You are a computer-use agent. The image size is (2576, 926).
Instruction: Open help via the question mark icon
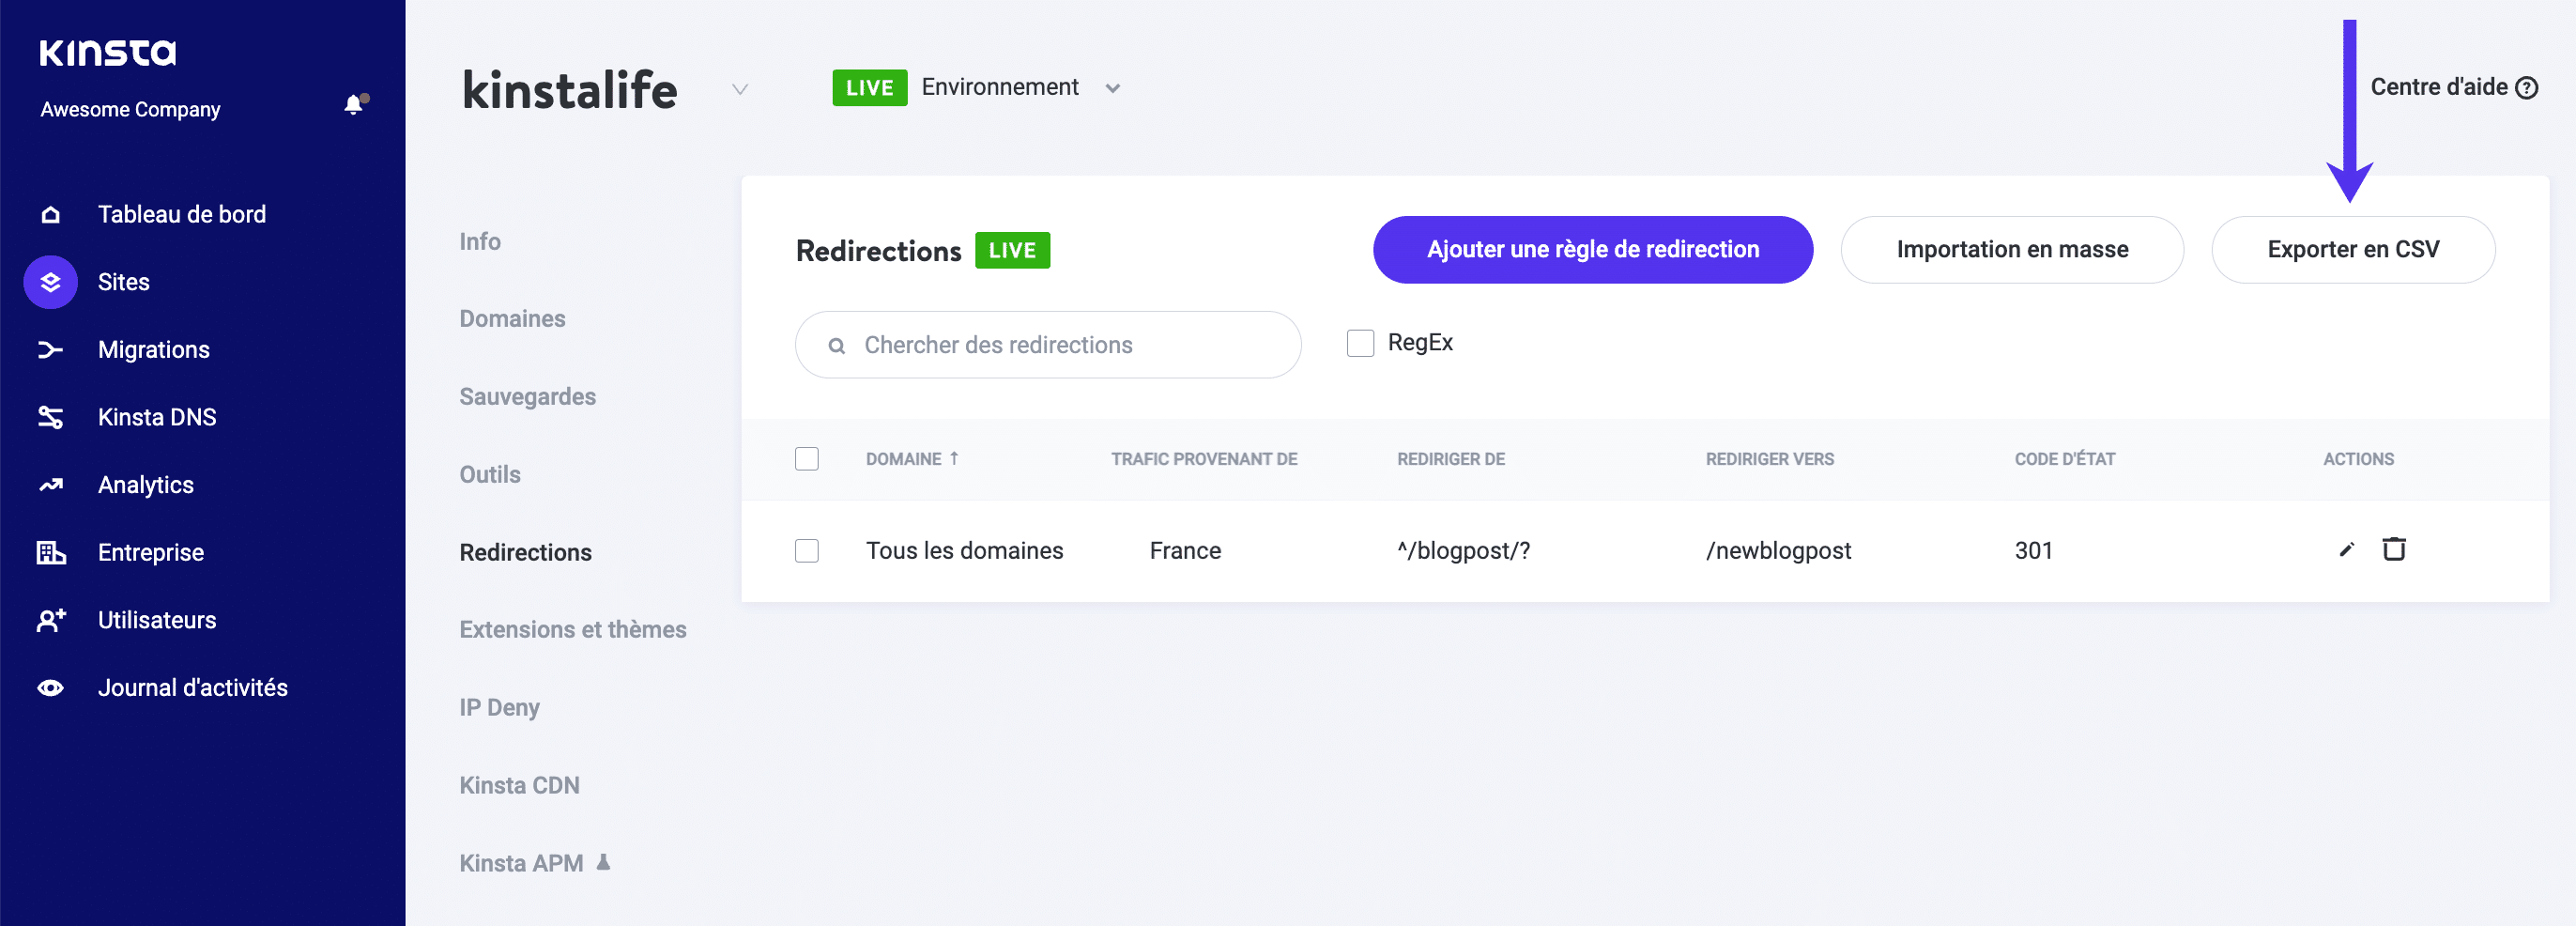pyautogui.click(x=2528, y=87)
